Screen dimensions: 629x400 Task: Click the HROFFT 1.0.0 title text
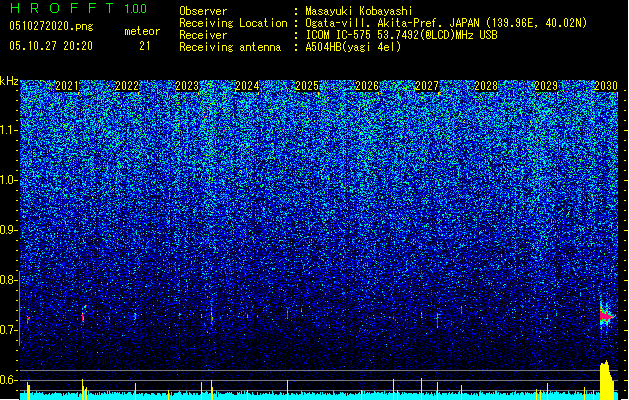(x=78, y=8)
